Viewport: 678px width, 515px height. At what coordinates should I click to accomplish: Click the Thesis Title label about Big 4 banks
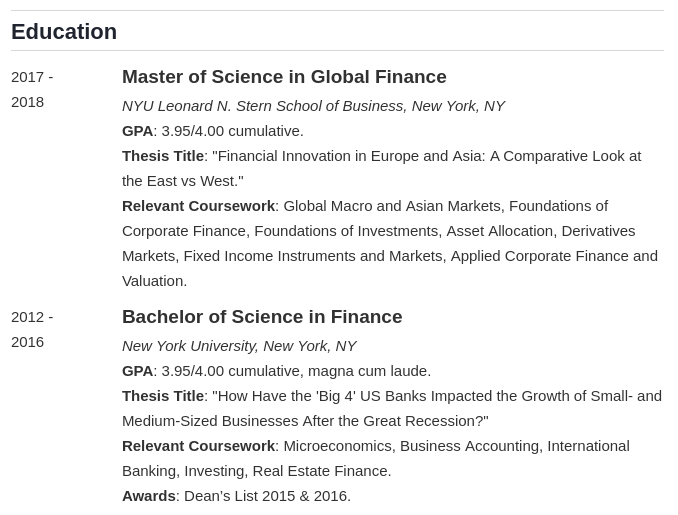click(x=163, y=396)
